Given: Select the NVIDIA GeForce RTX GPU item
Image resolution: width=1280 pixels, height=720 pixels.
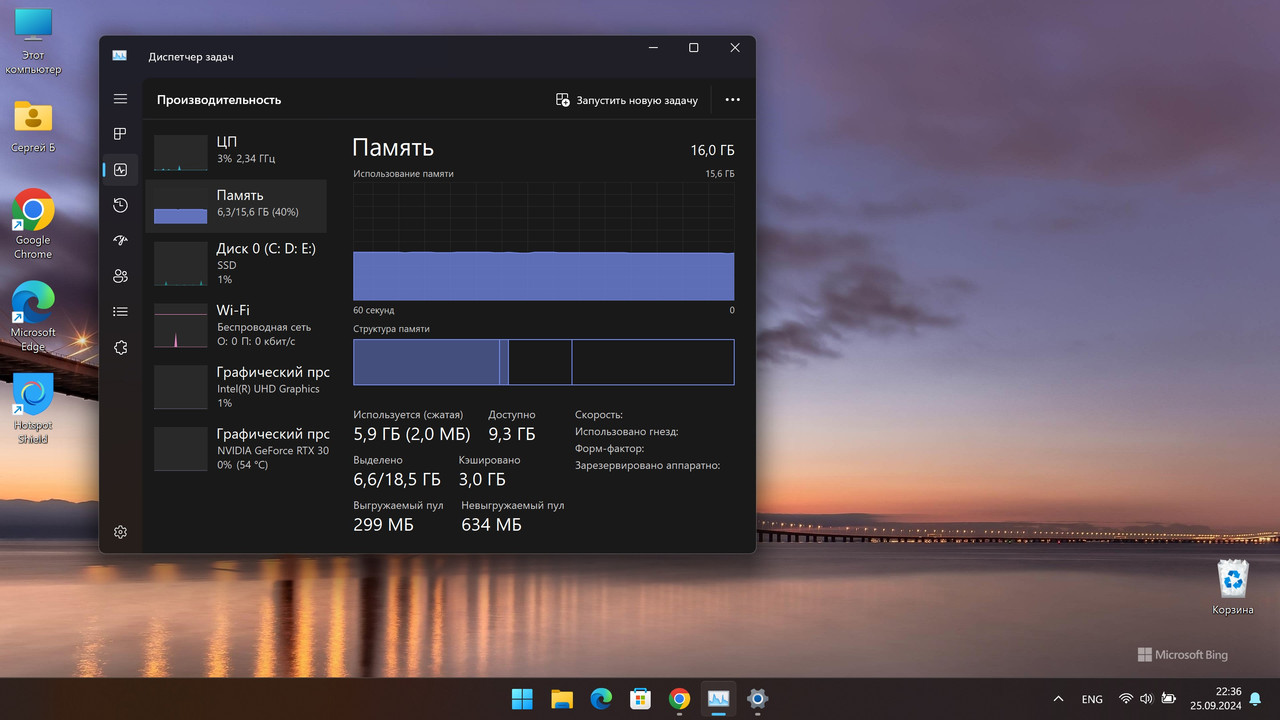Looking at the screenshot, I should pos(236,450).
